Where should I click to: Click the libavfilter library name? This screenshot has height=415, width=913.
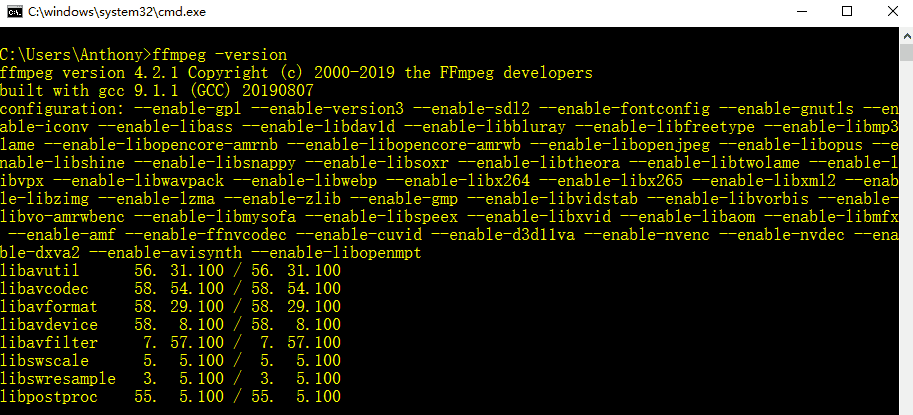click(49, 343)
